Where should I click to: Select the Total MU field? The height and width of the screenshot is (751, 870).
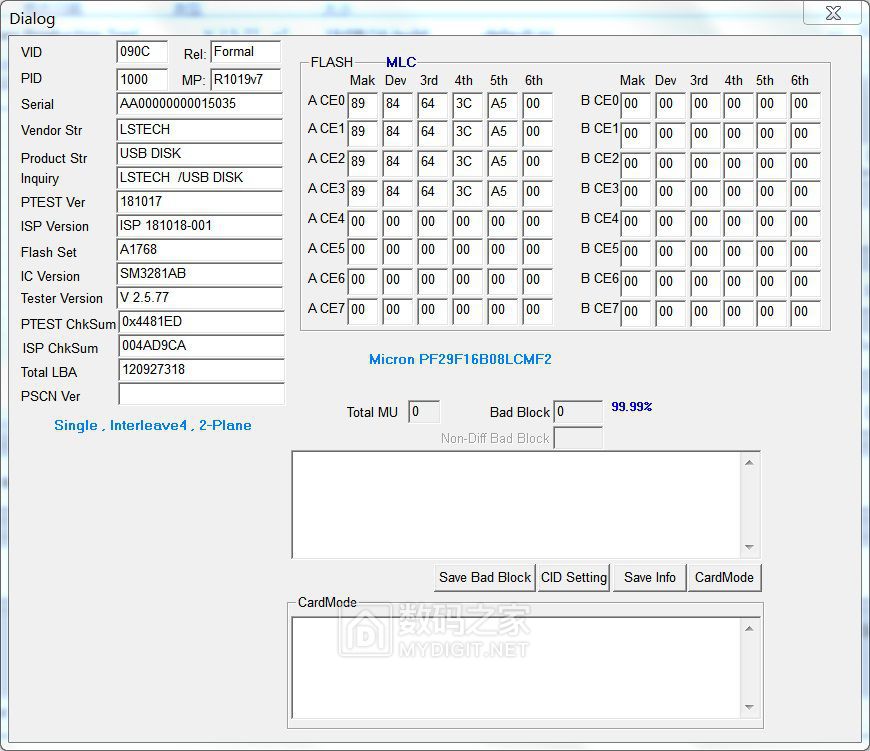pyautogui.click(x=423, y=412)
